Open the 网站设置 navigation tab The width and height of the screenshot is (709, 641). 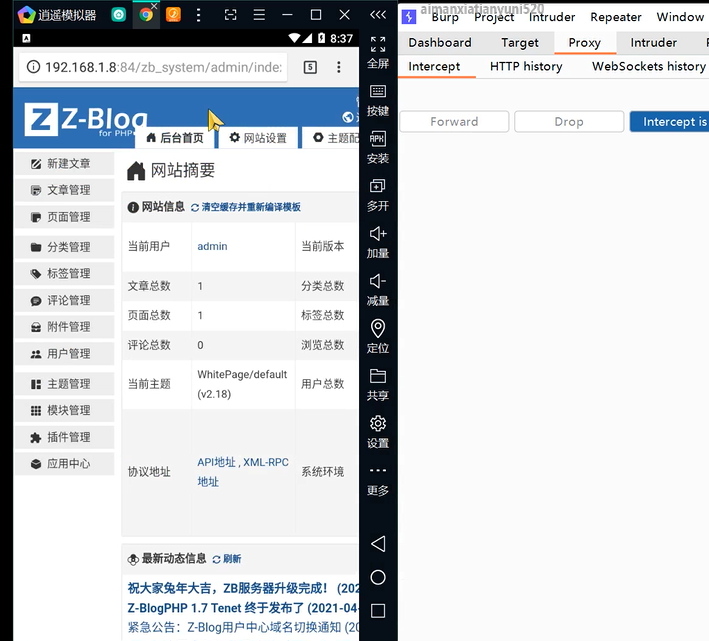258,138
